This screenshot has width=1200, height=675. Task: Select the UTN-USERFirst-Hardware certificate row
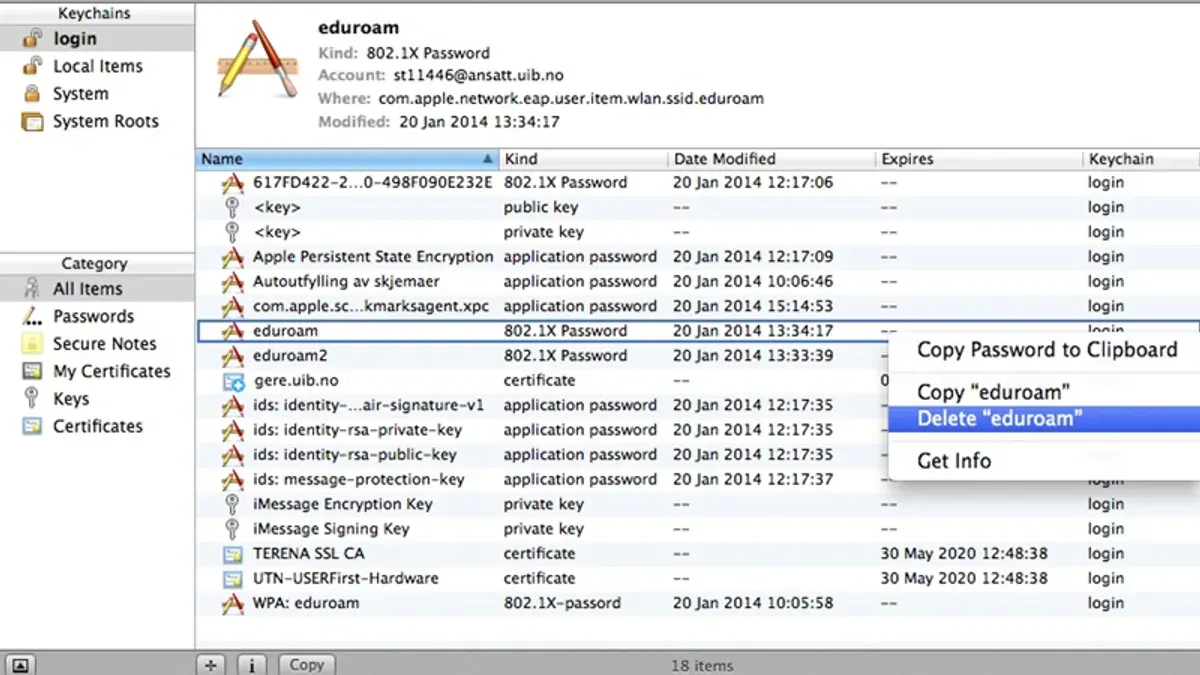(x=697, y=578)
